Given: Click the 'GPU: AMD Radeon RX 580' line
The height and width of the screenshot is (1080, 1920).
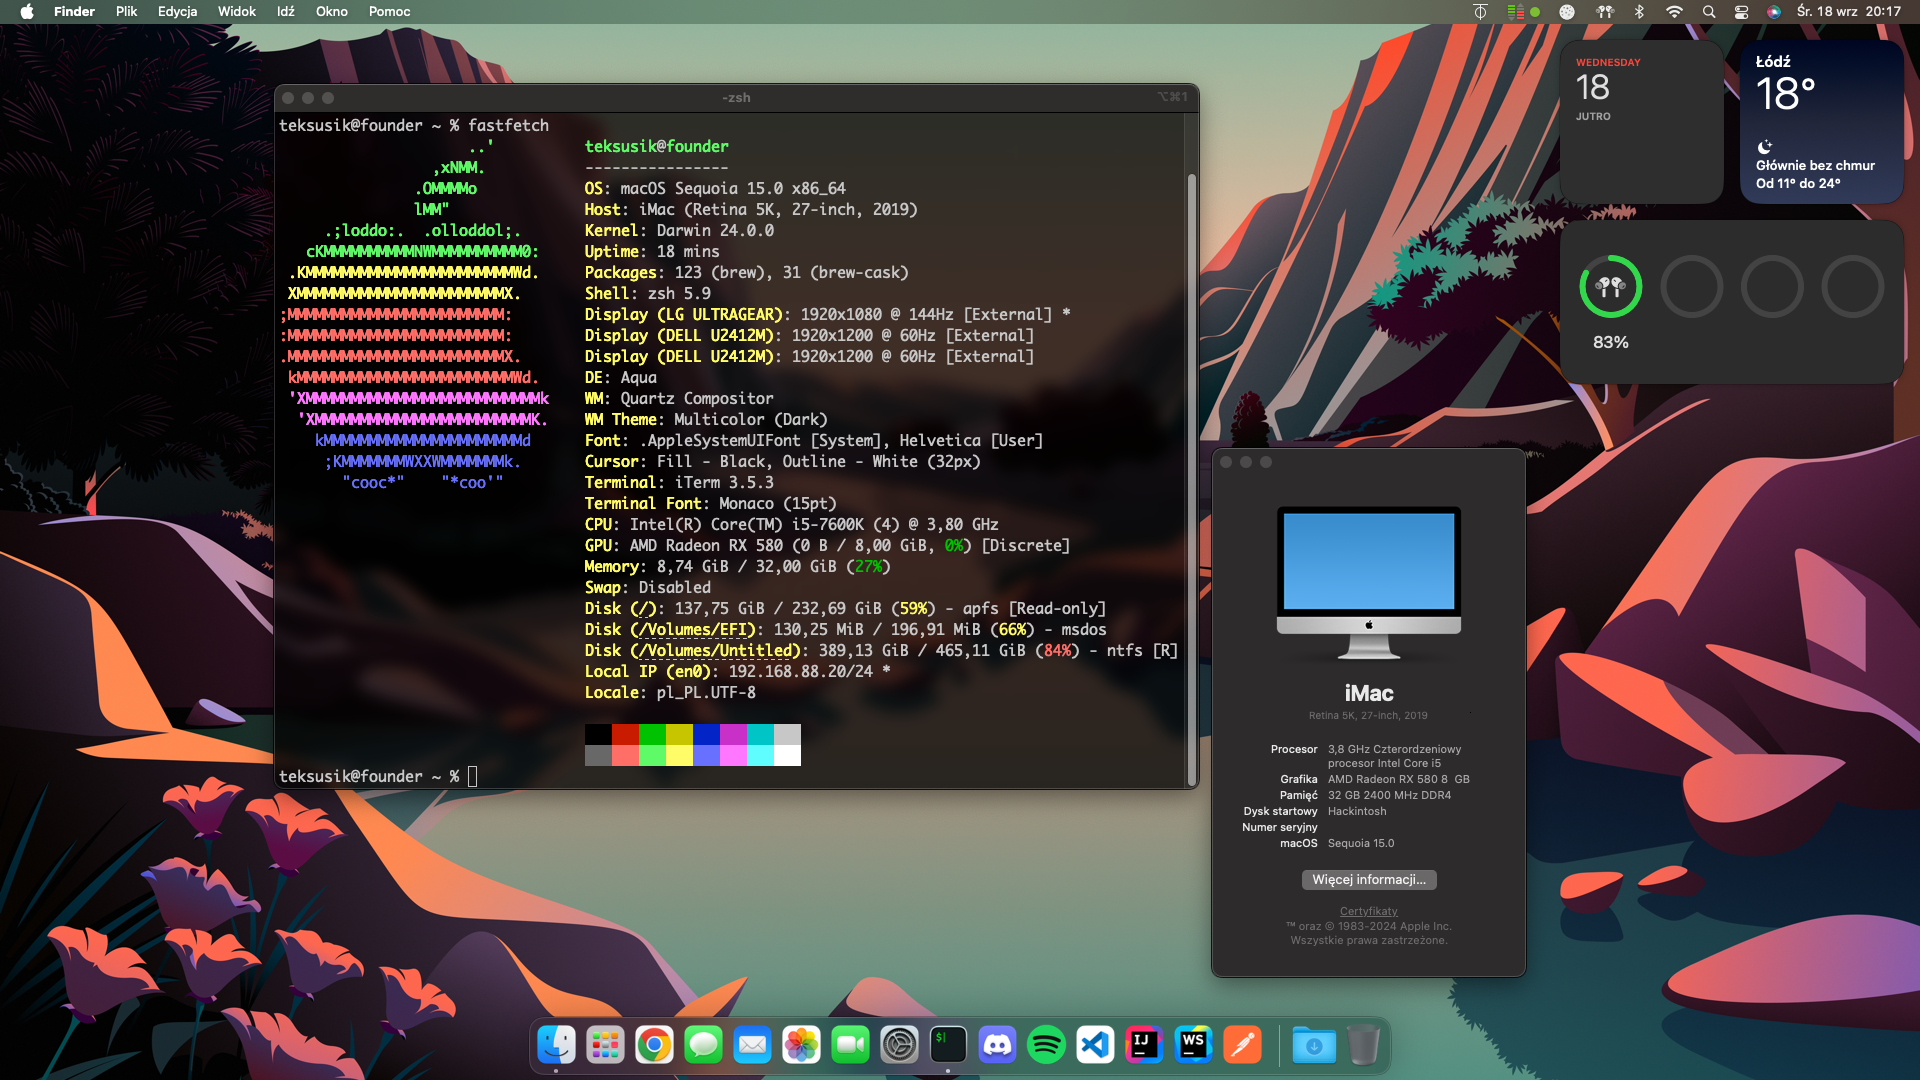Looking at the screenshot, I should coord(827,545).
